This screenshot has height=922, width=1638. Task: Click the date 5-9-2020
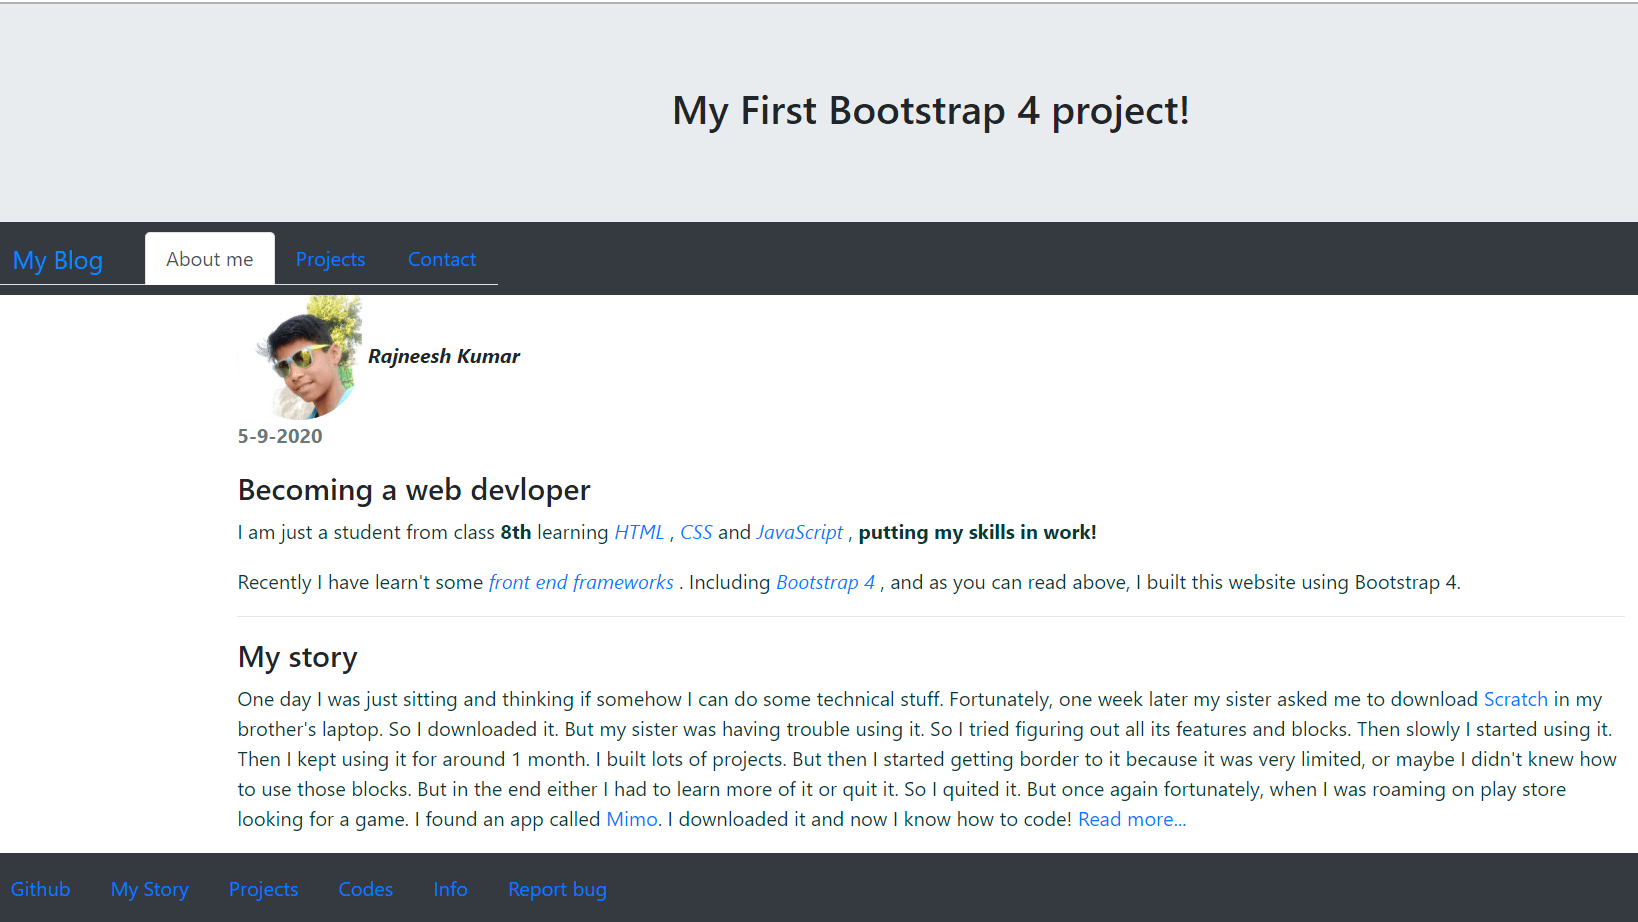(x=280, y=436)
